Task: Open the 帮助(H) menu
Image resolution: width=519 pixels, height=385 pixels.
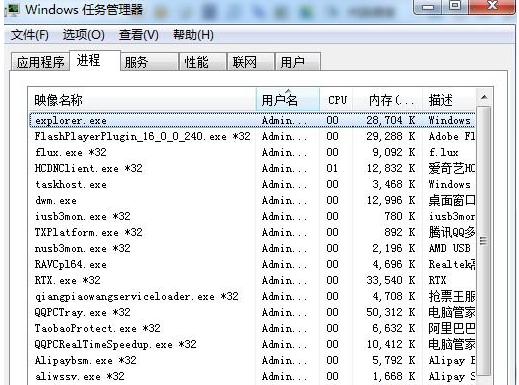Action: [x=193, y=35]
